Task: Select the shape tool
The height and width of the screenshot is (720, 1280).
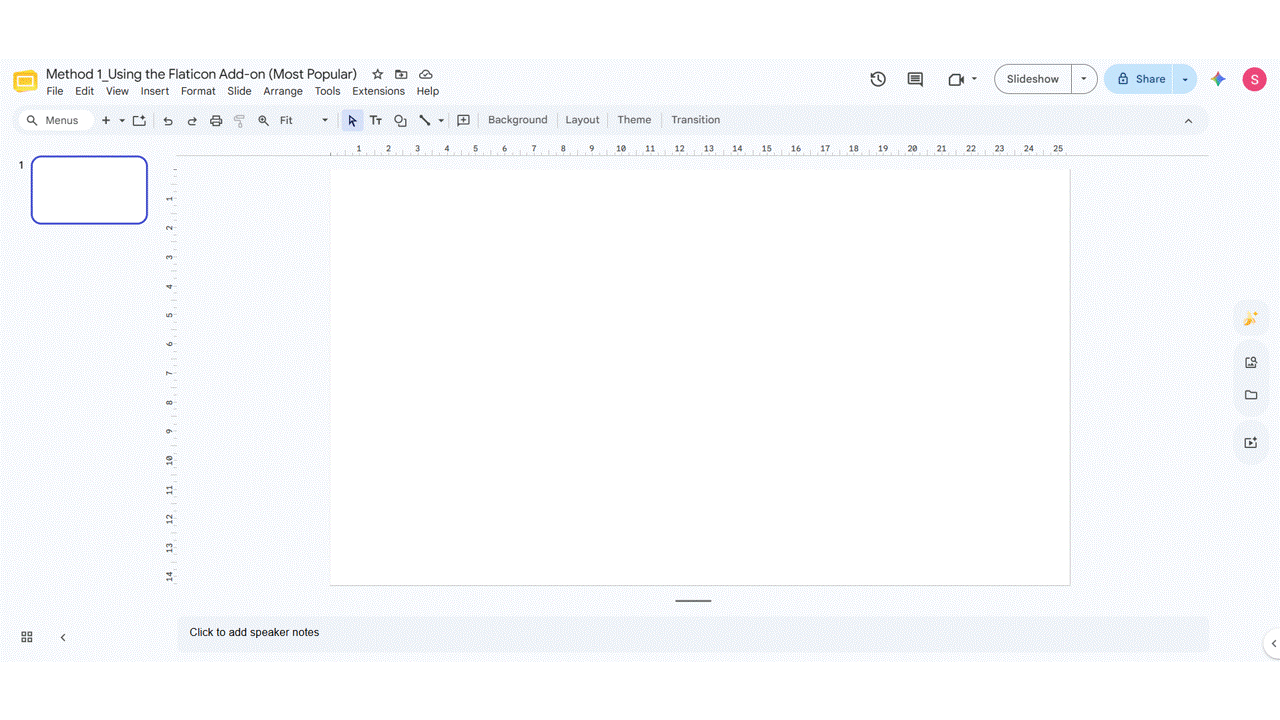Action: pyautogui.click(x=400, y=120)
